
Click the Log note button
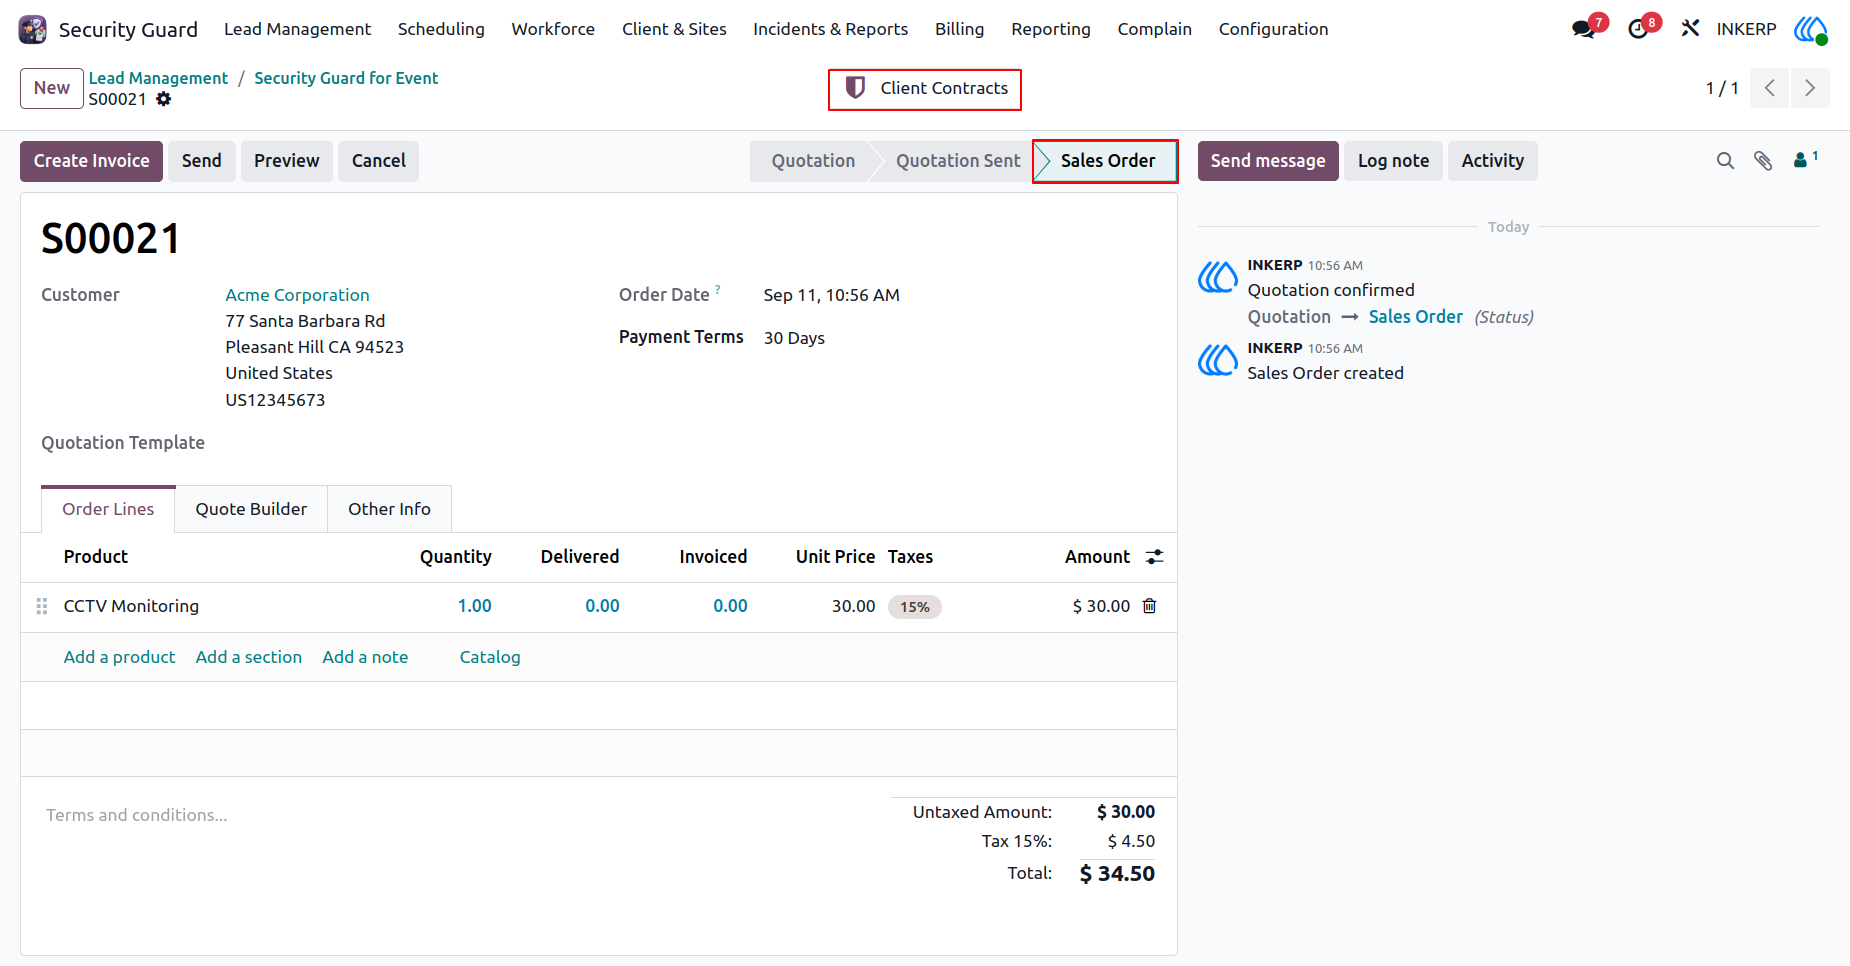[x=1393, y=161]
